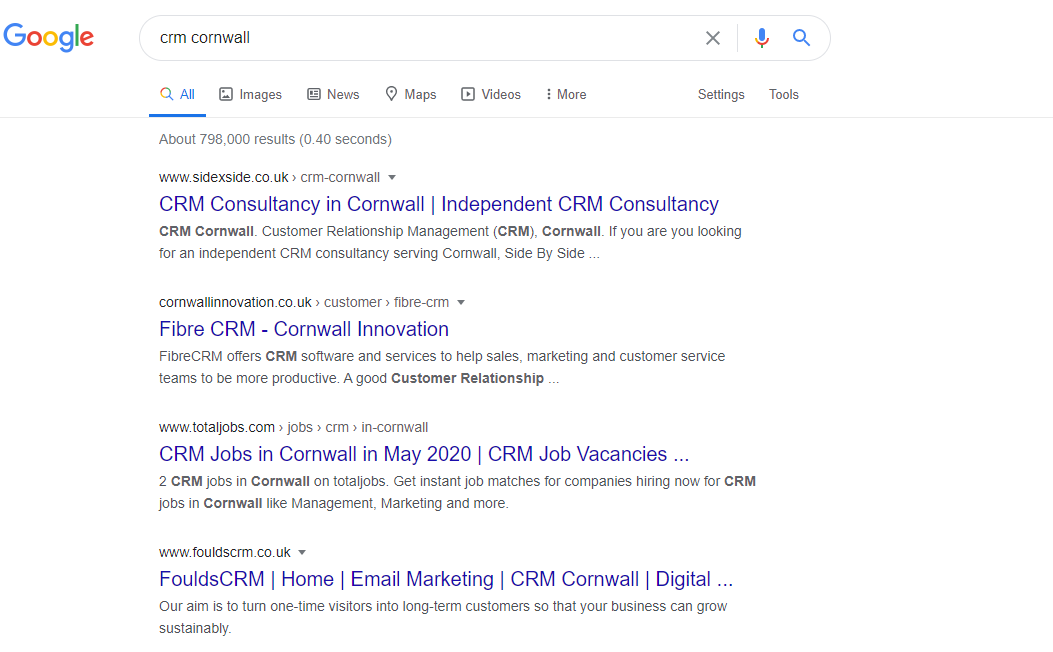This screenshot has width=1053, height=652.
Task: Click the Images tab picture icon
Action: (226, 94)
